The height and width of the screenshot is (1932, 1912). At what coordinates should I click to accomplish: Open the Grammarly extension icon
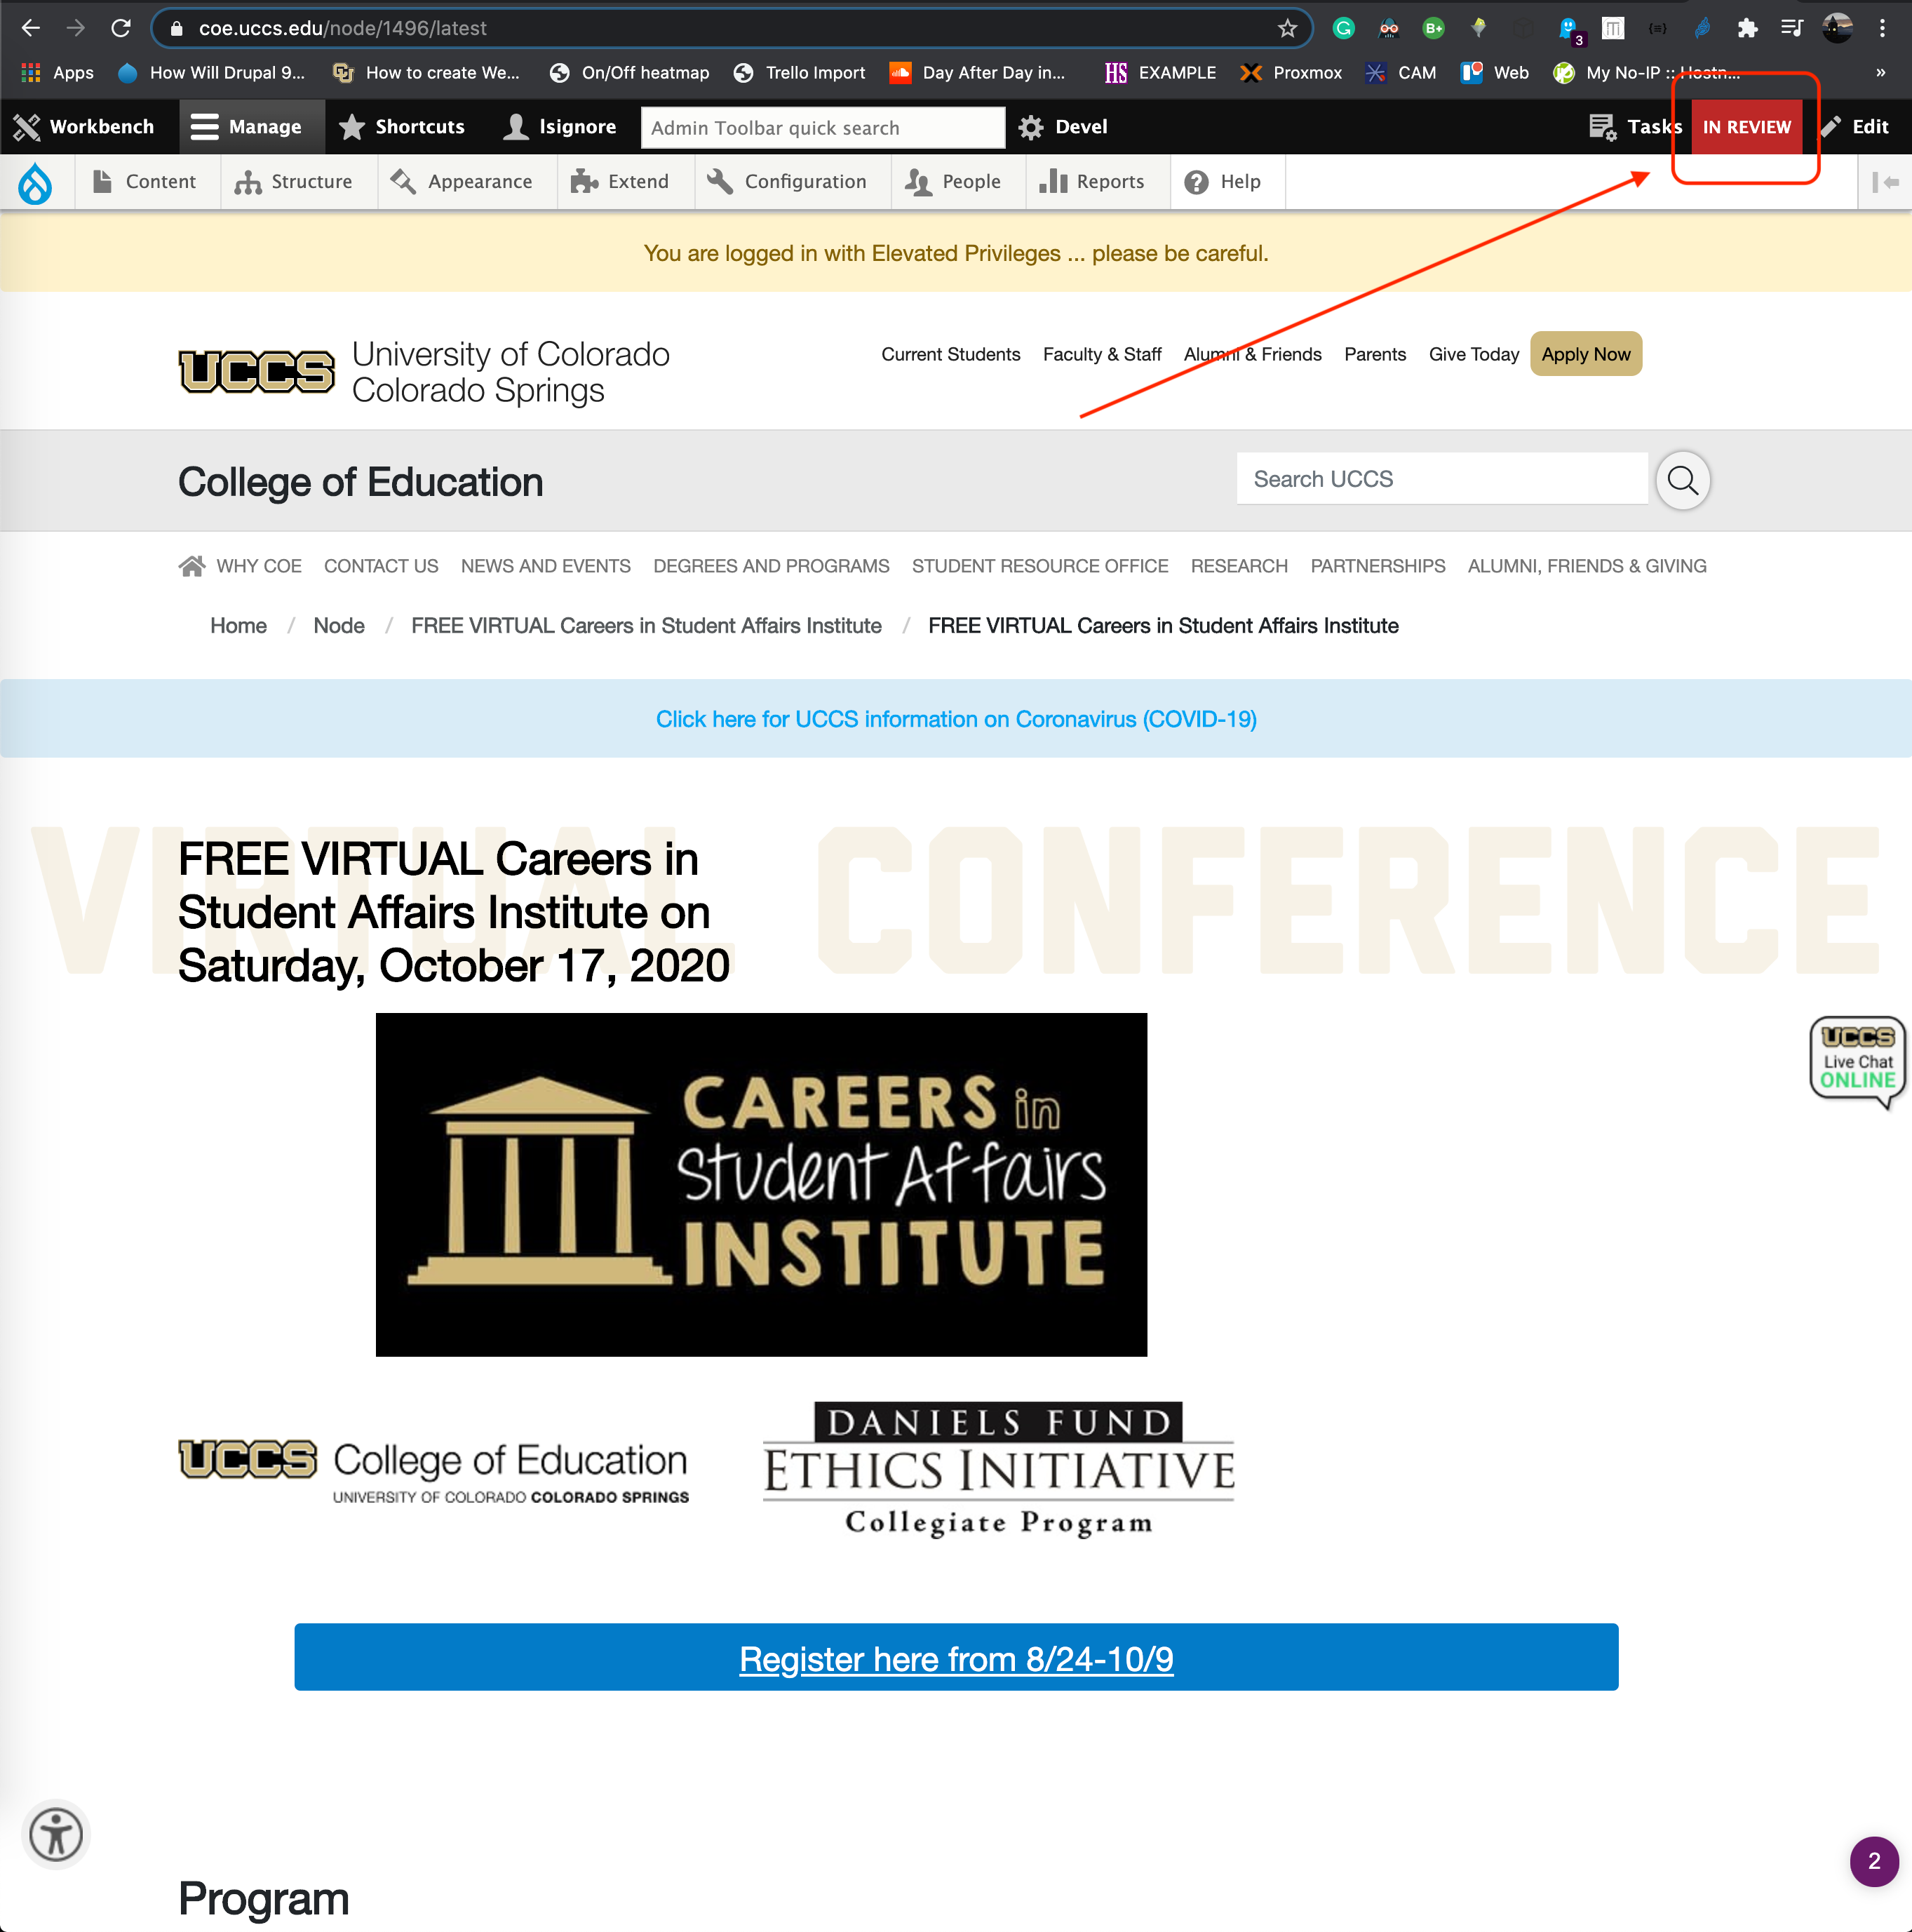(x=1343, y=28)
